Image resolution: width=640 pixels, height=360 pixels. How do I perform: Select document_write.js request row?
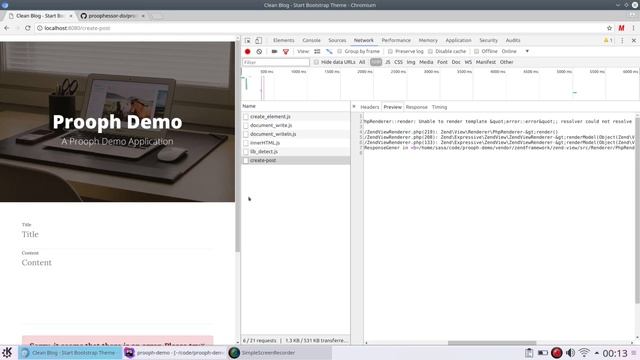[x=296, y=125]
